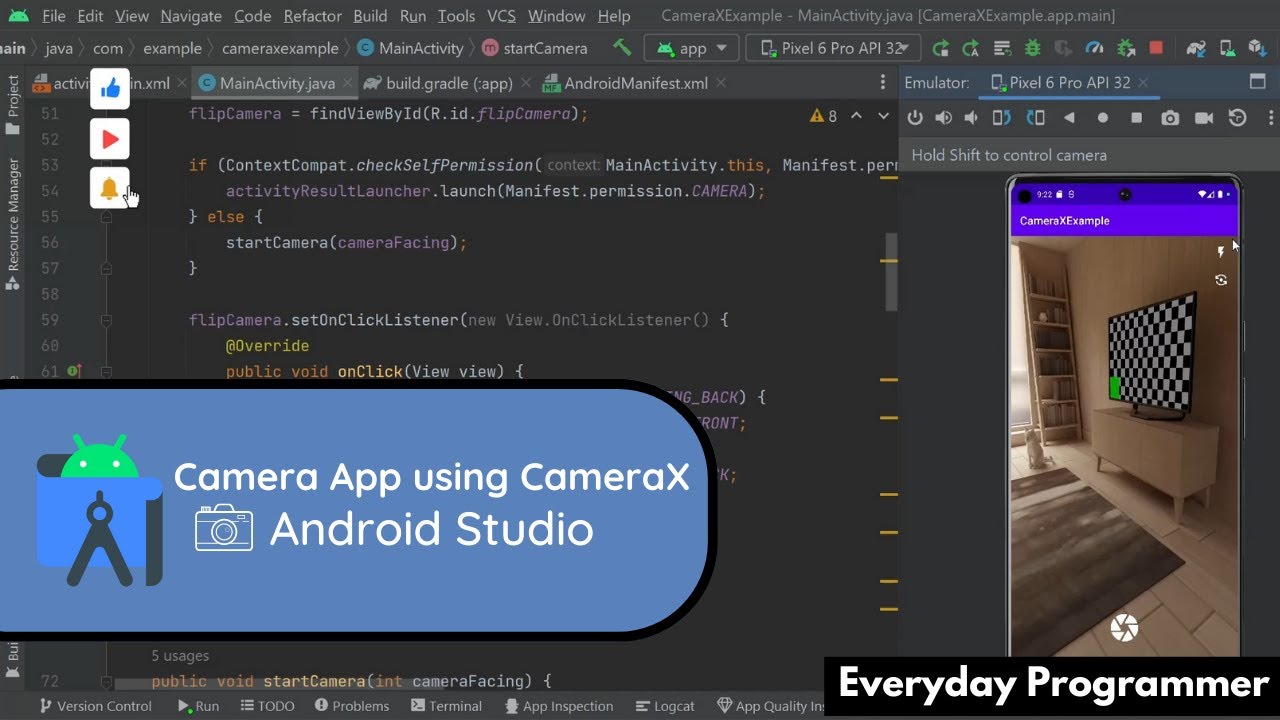Click the MainActivity breadcrumb

411,48
